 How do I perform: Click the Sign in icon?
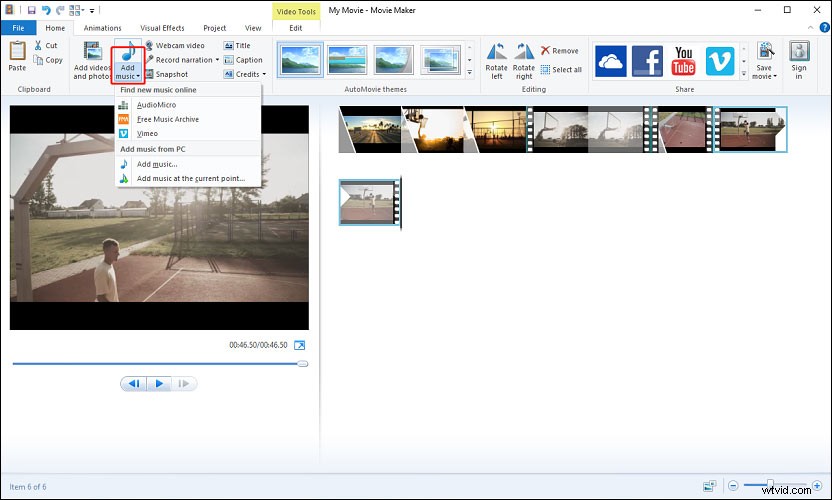799,51
